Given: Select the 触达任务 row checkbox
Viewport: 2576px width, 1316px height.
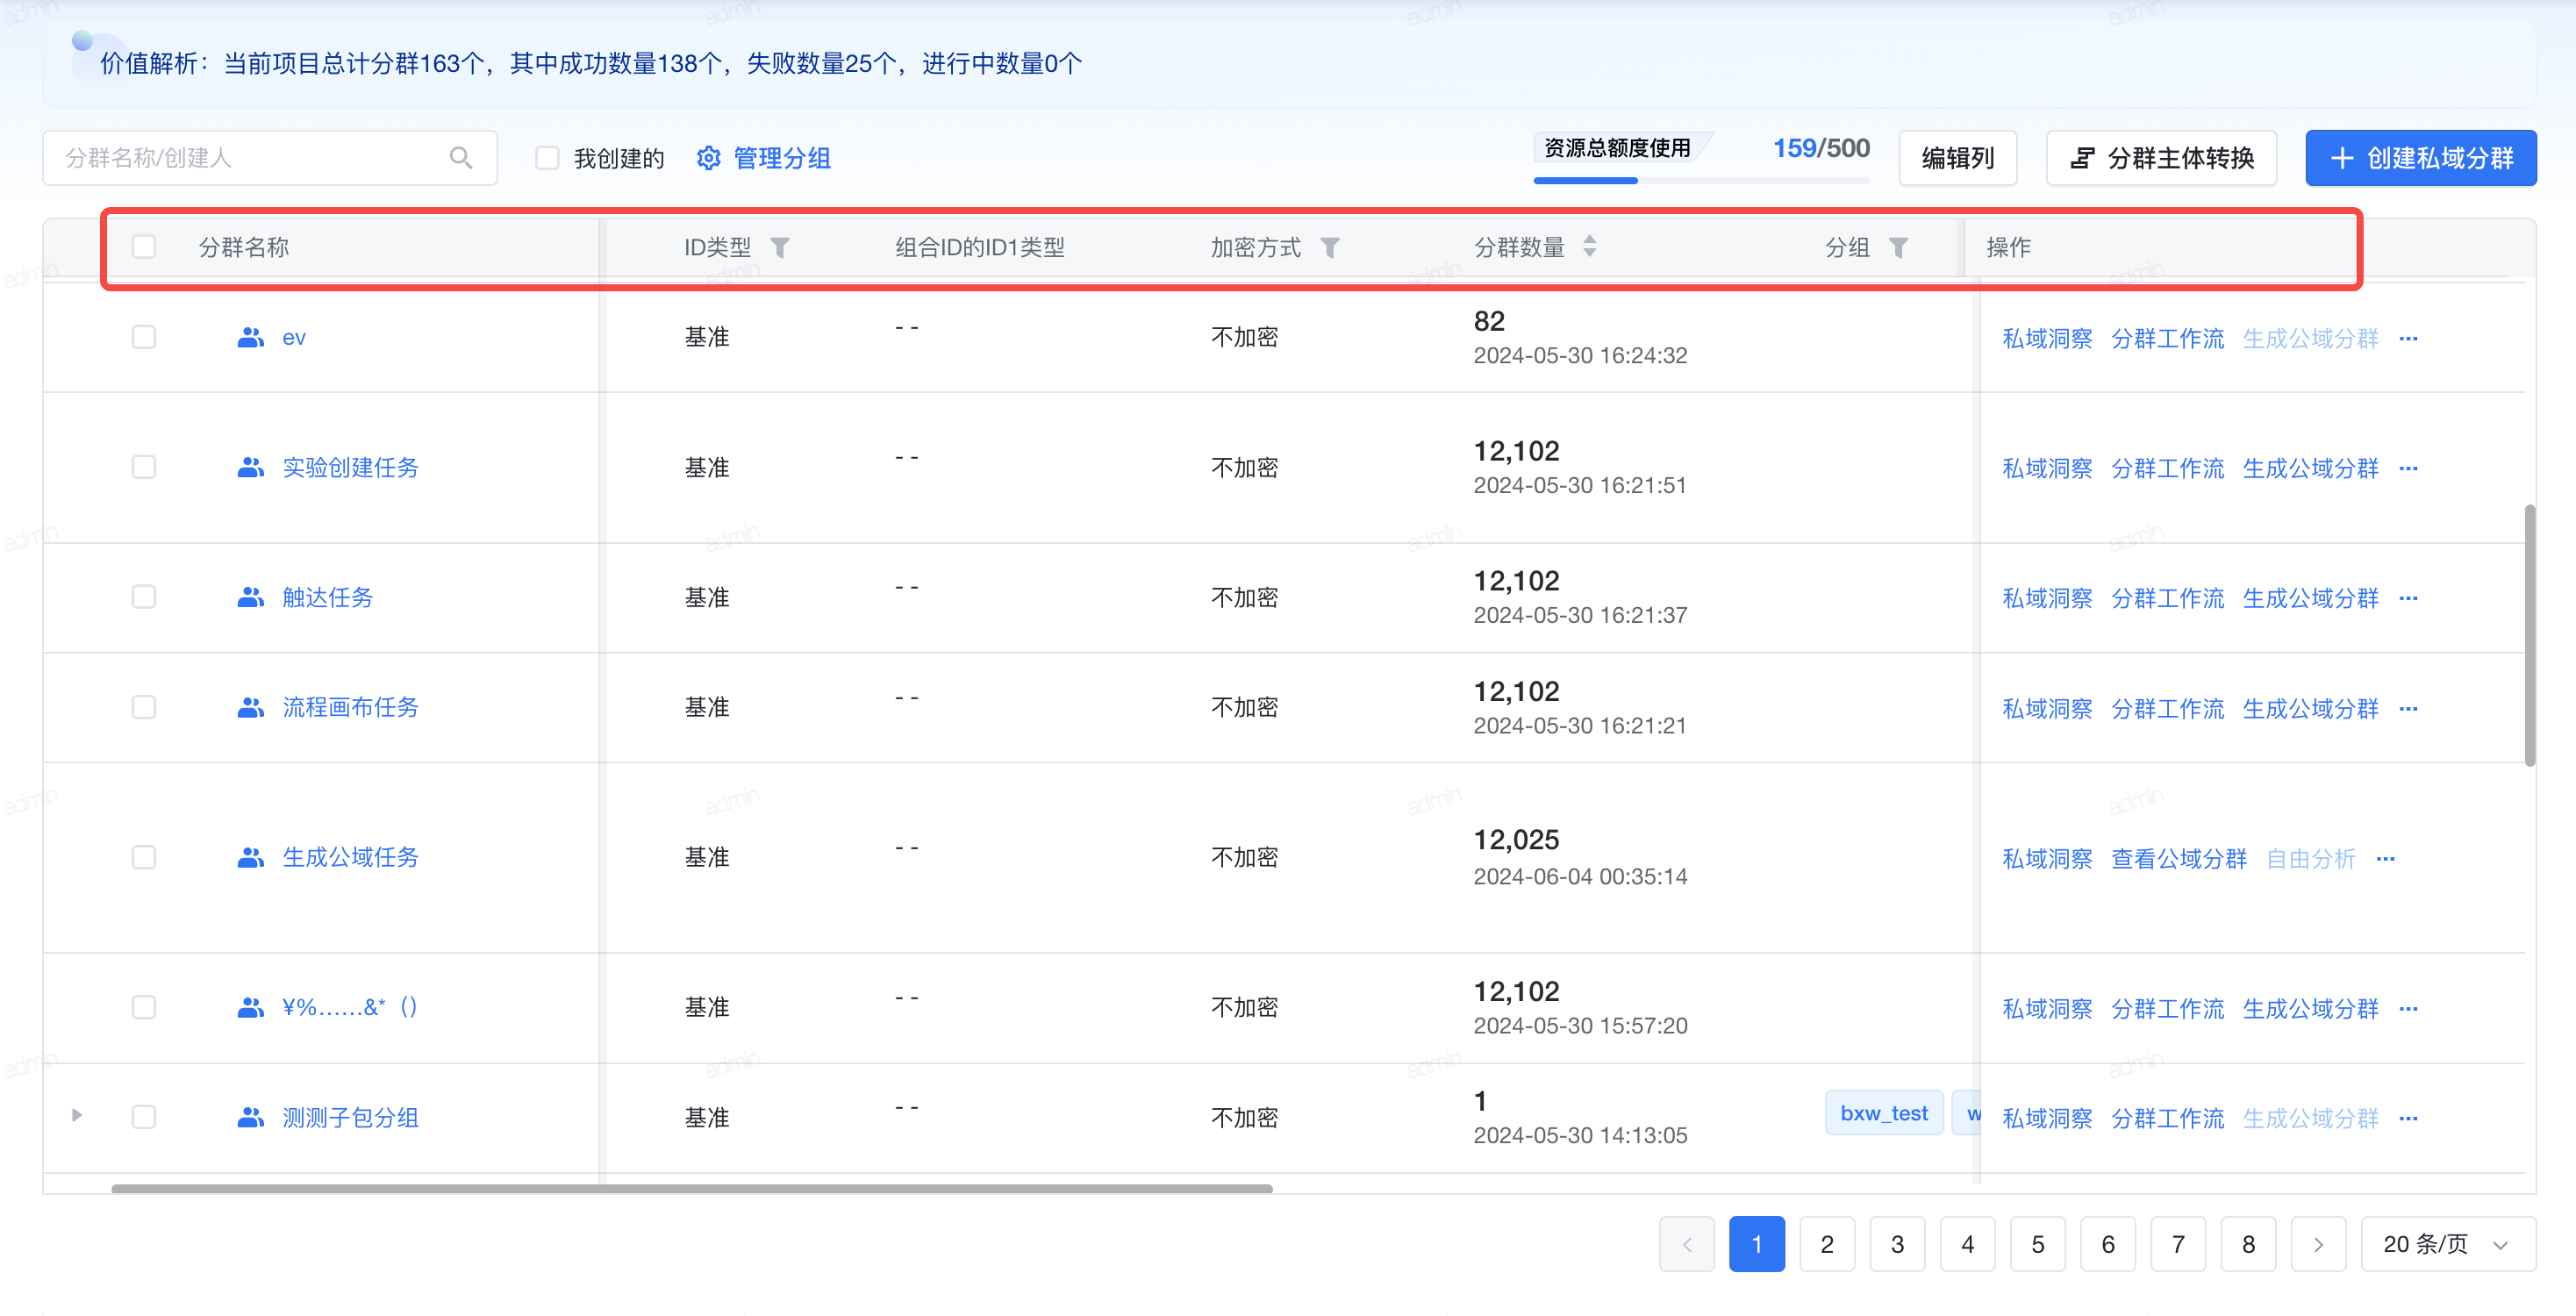Looking at the screenshot, I should pos(144,597).
